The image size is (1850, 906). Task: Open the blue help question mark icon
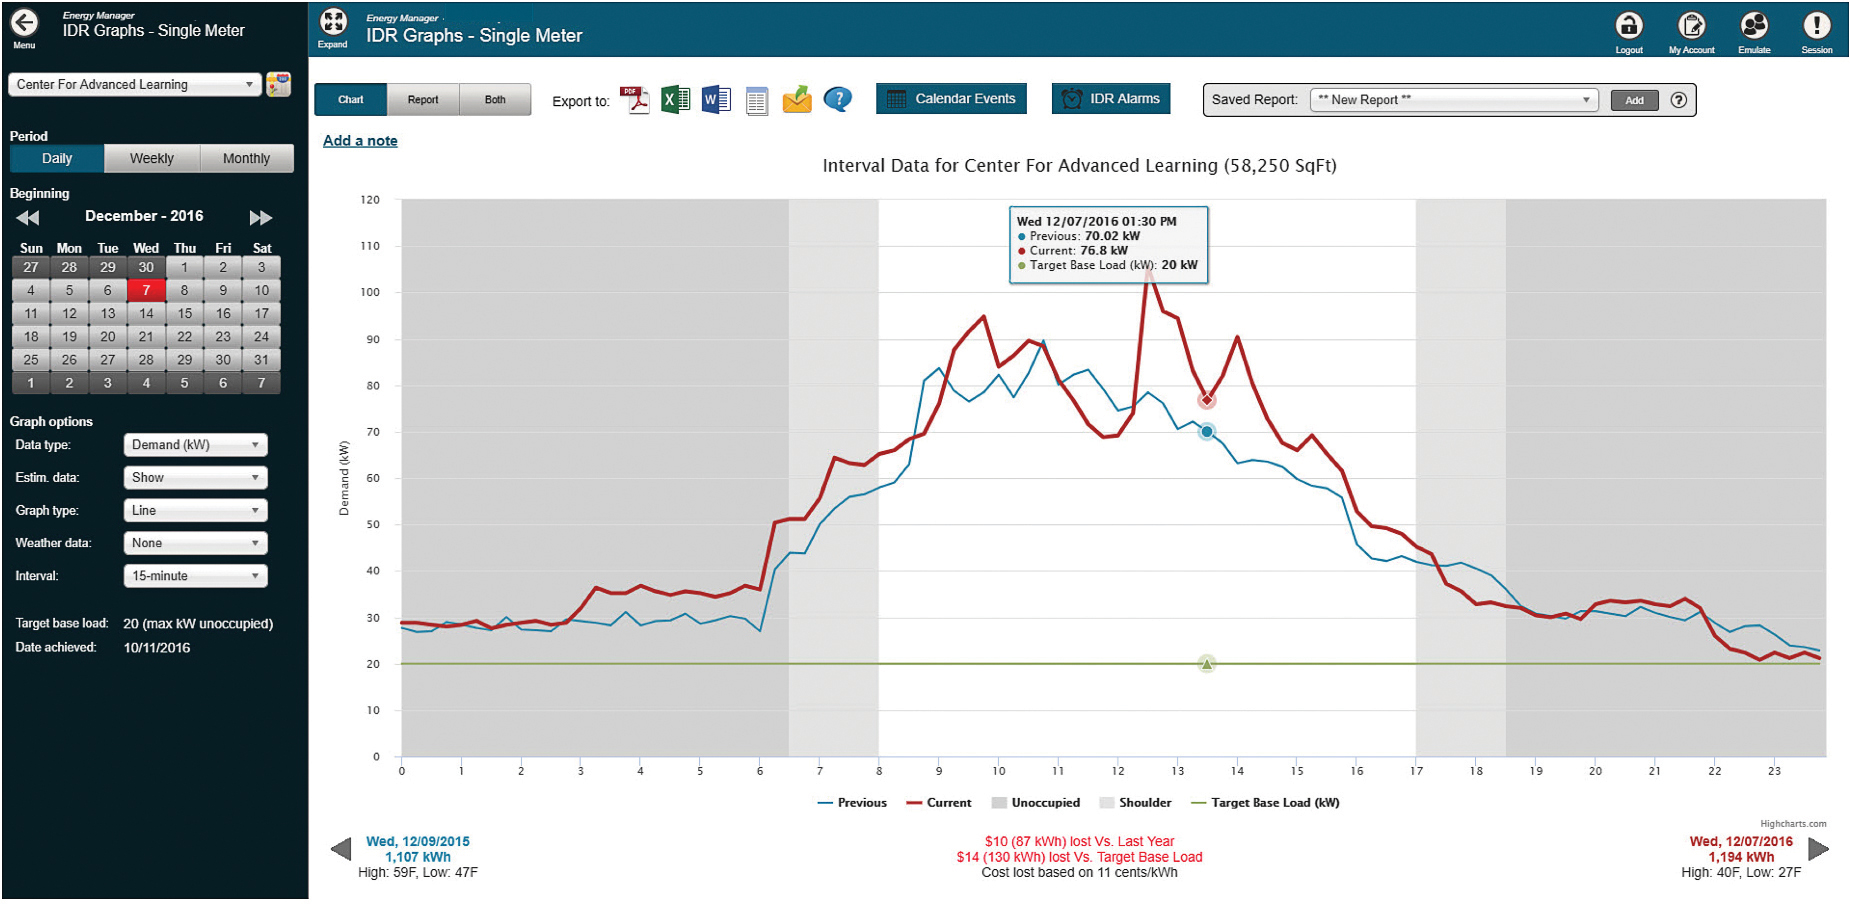click(838, 99)
